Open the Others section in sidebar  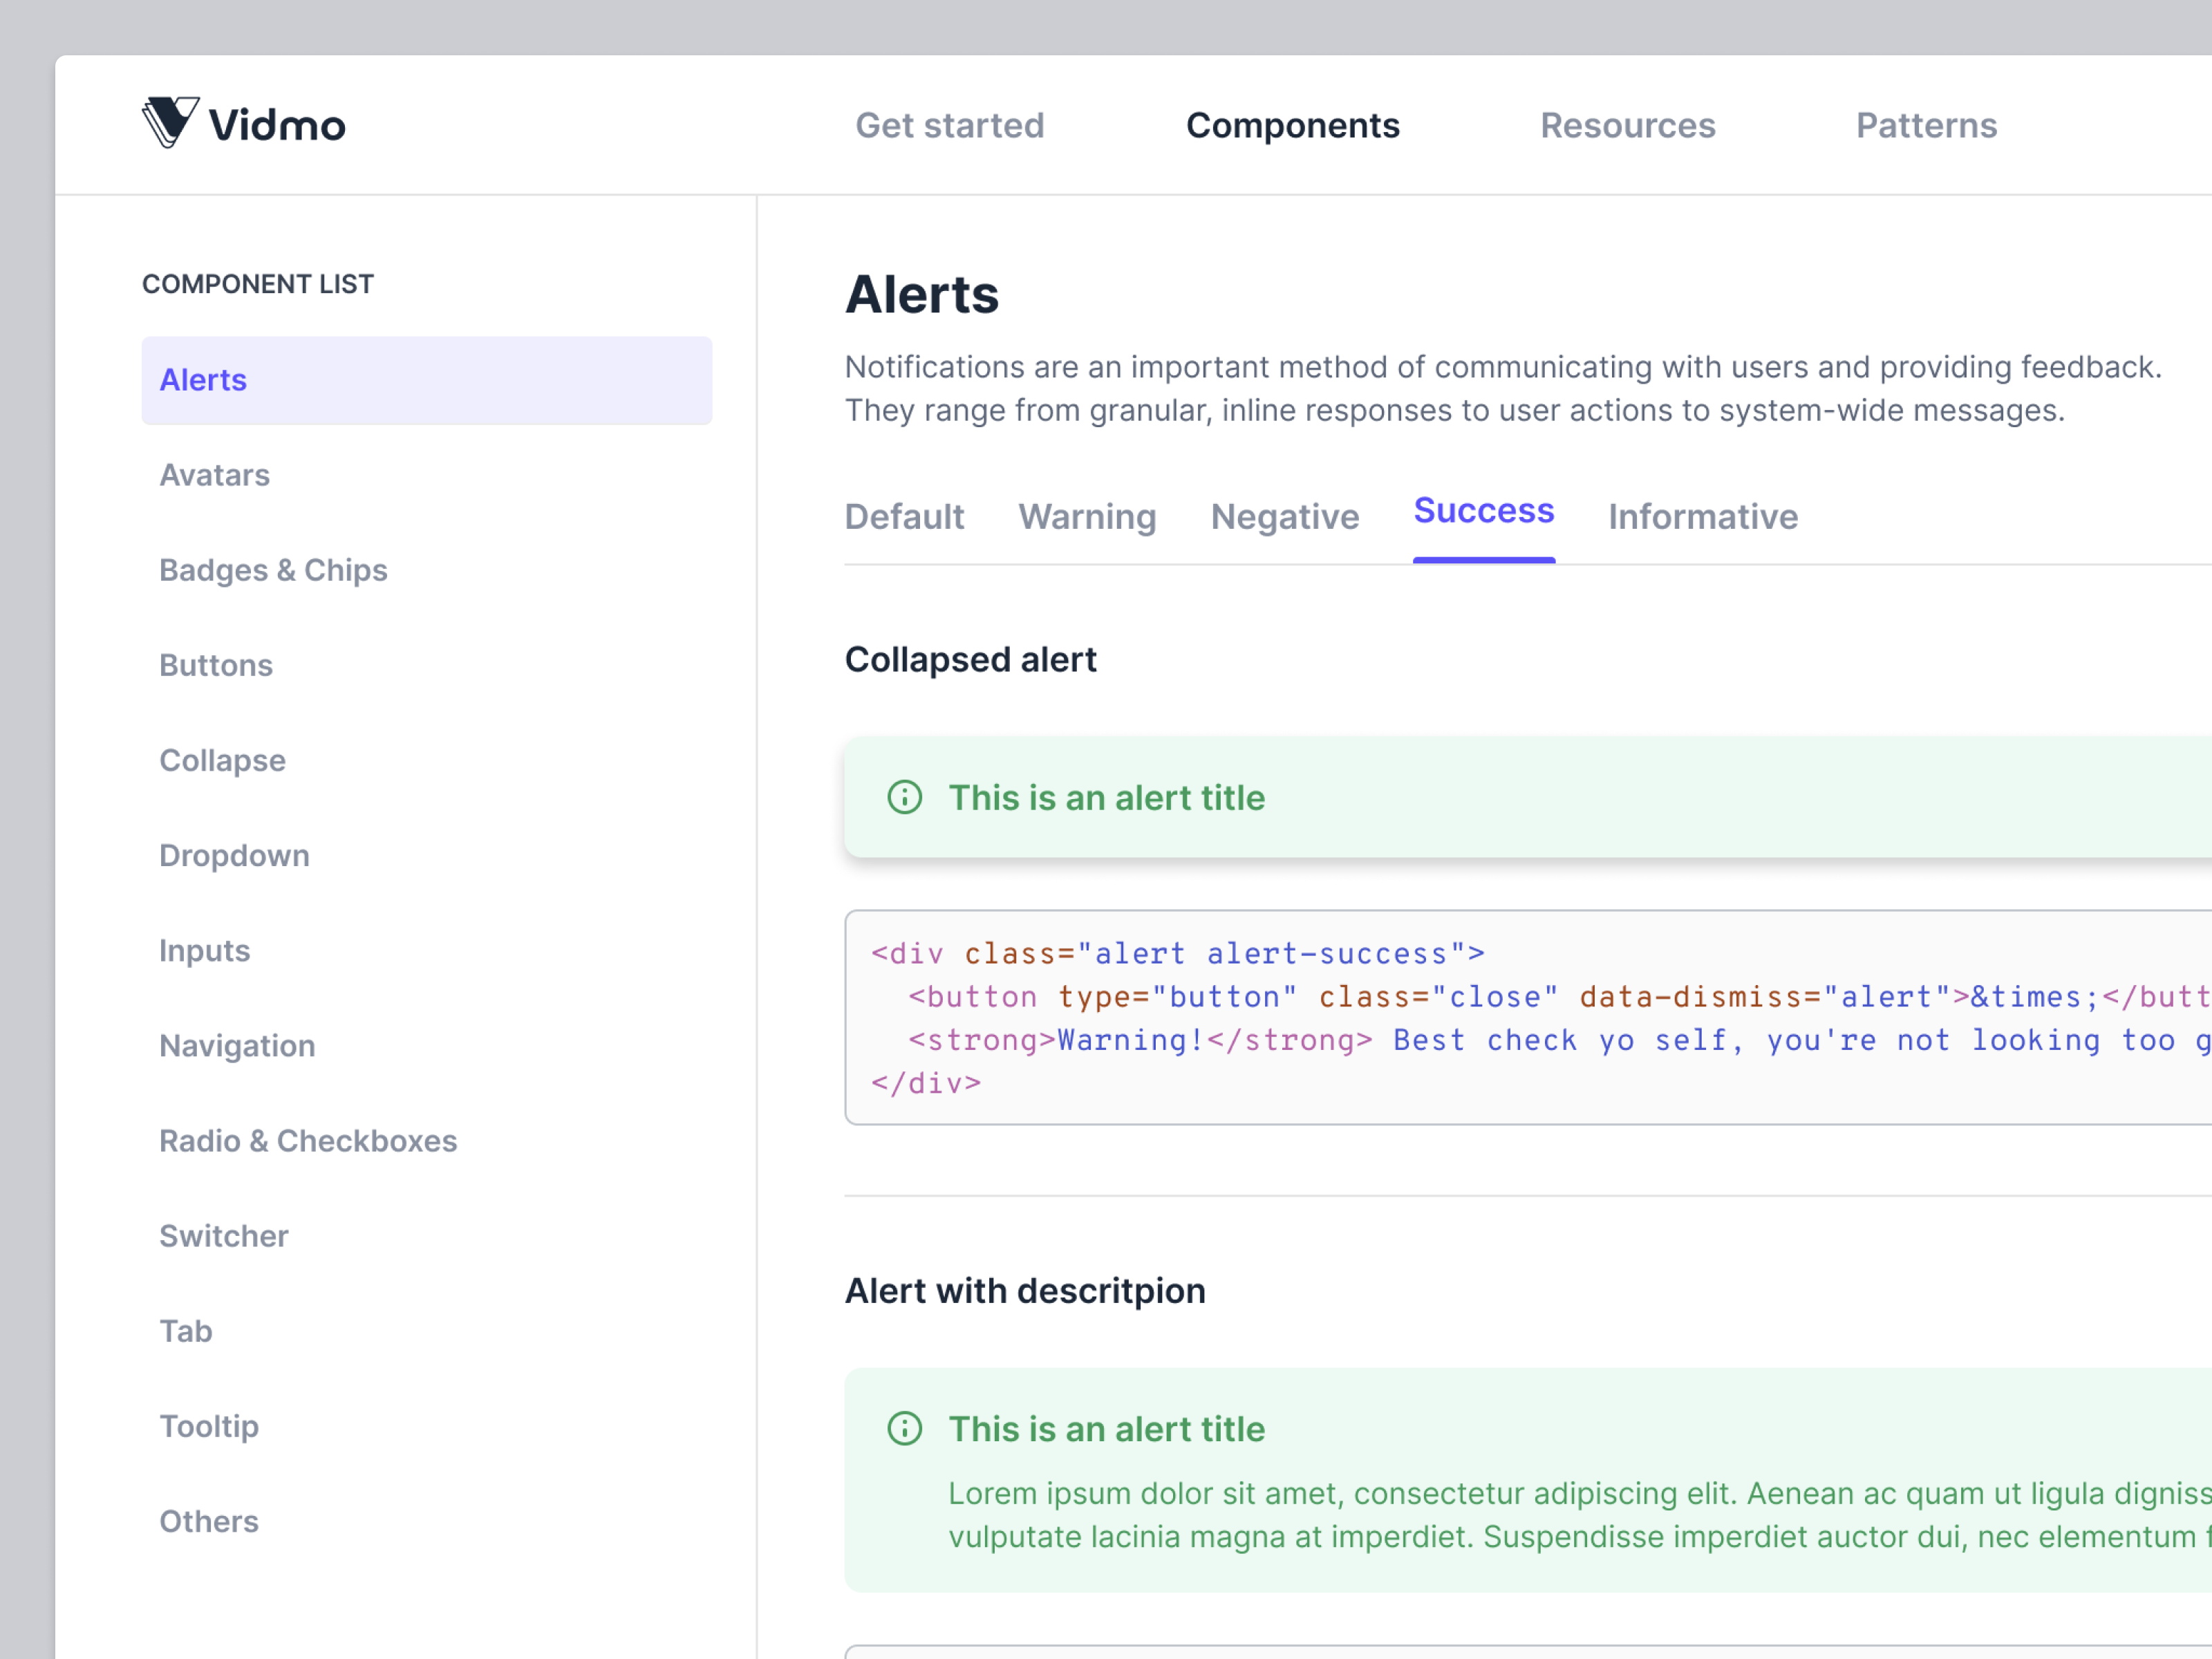(209, 1521)
